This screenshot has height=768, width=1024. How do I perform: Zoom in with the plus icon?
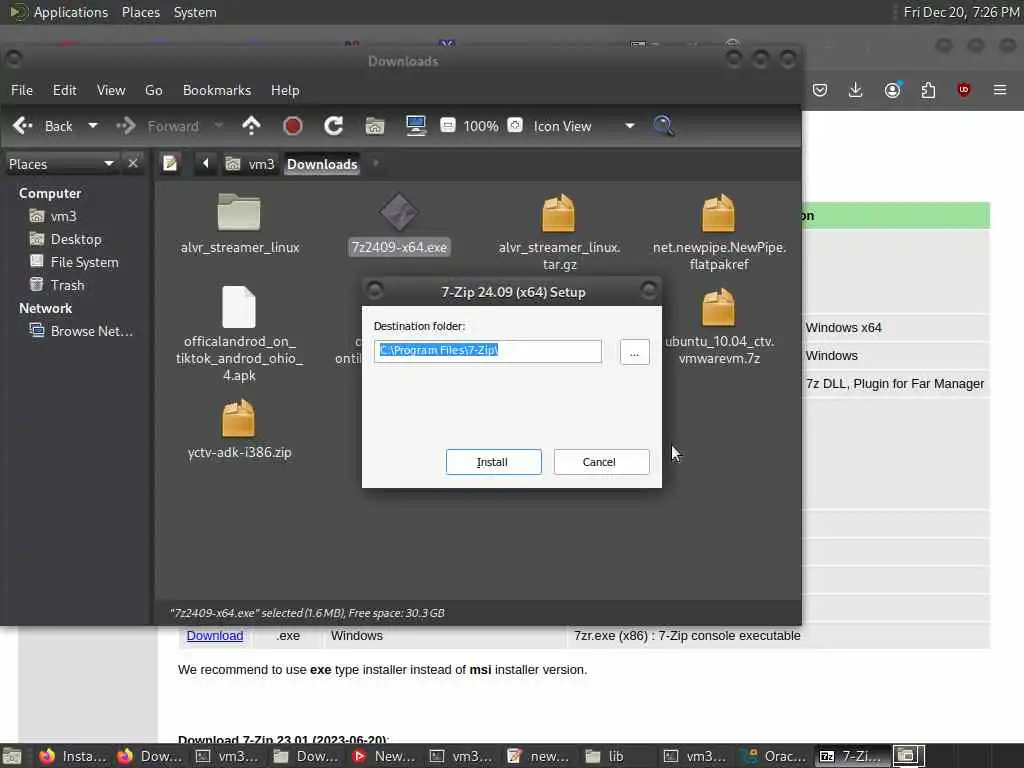click(515, 125)
